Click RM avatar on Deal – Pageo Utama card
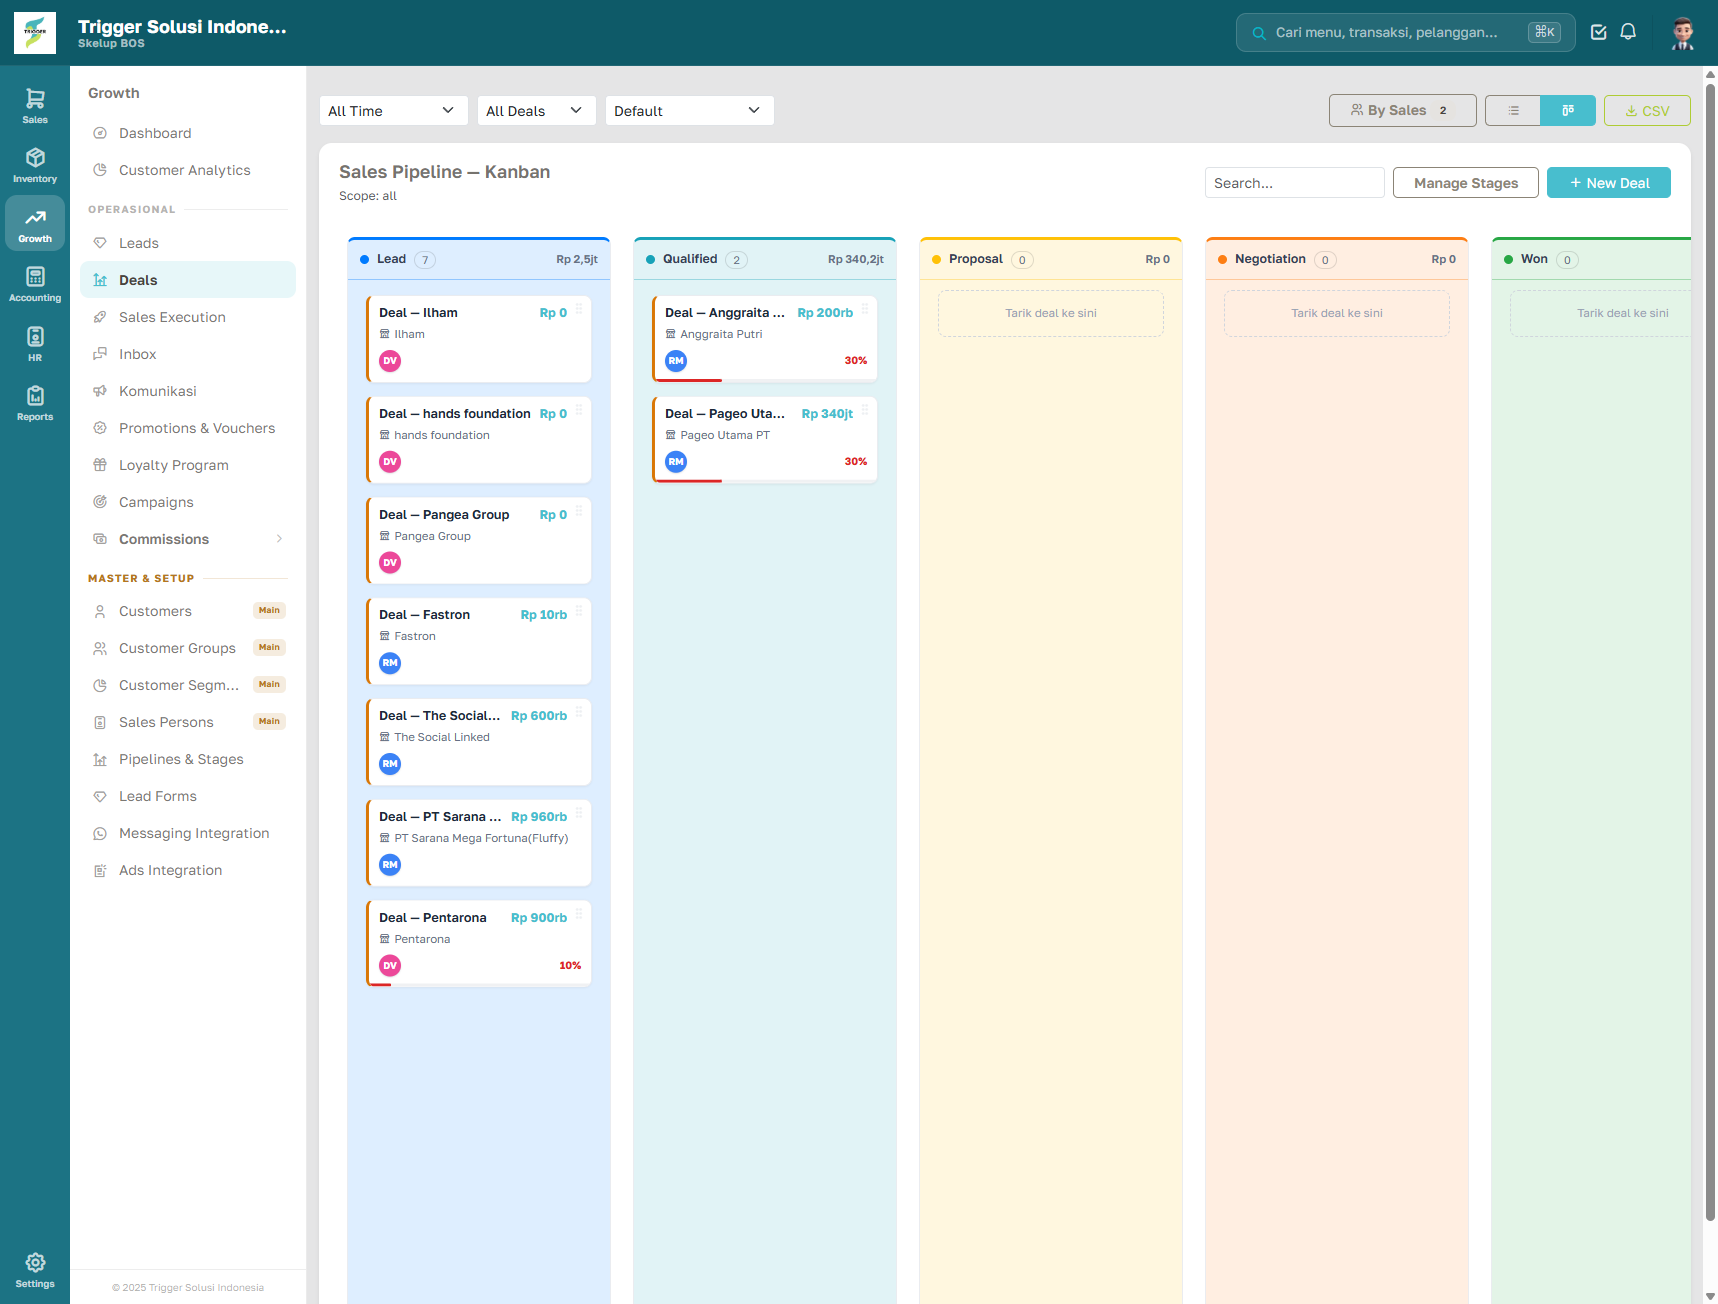Viewport: 1718px width, 1304px height. (x=676, y=462)
